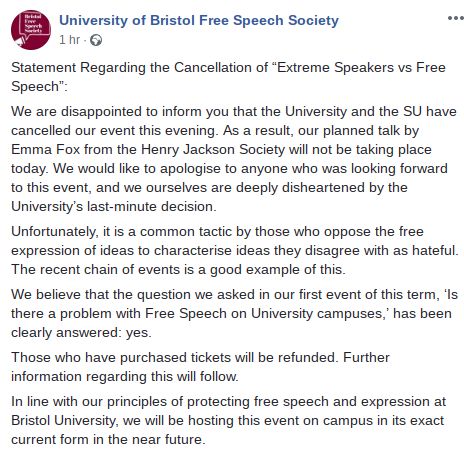Click the name 'Emma Fox' in the post
This screenshot has height=450, width=464.
coord(45,149)
